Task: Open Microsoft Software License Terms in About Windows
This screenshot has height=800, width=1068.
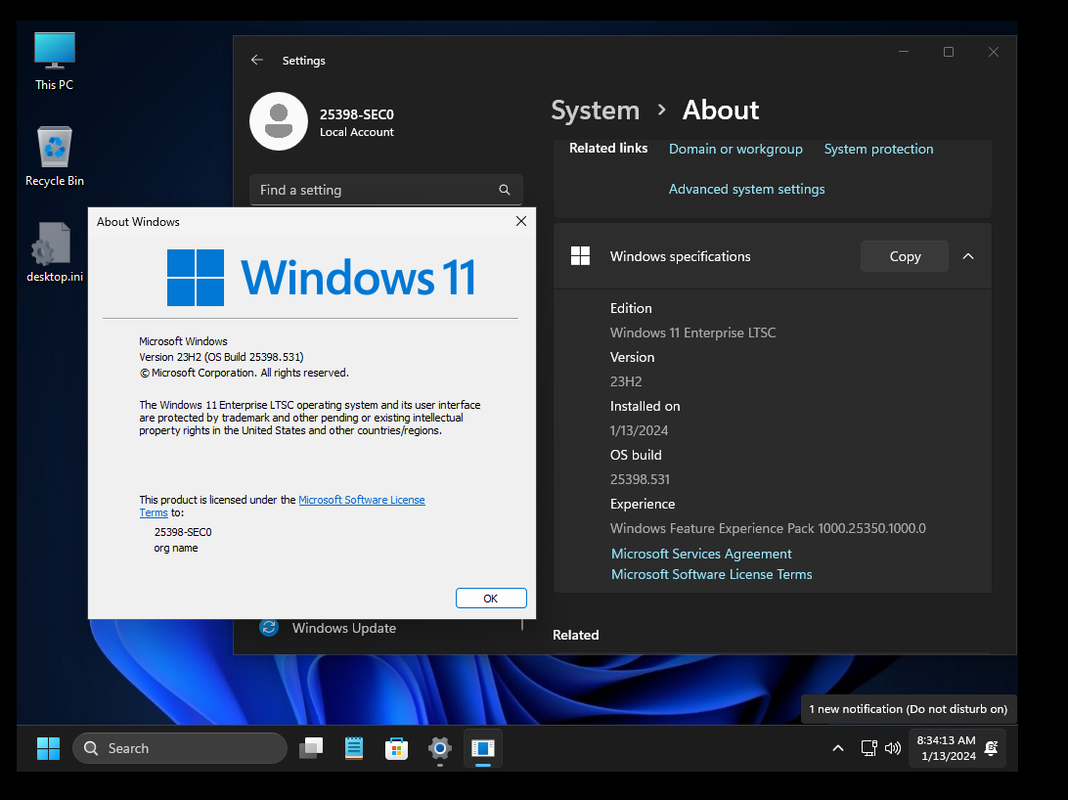Action: coord(361,500)
